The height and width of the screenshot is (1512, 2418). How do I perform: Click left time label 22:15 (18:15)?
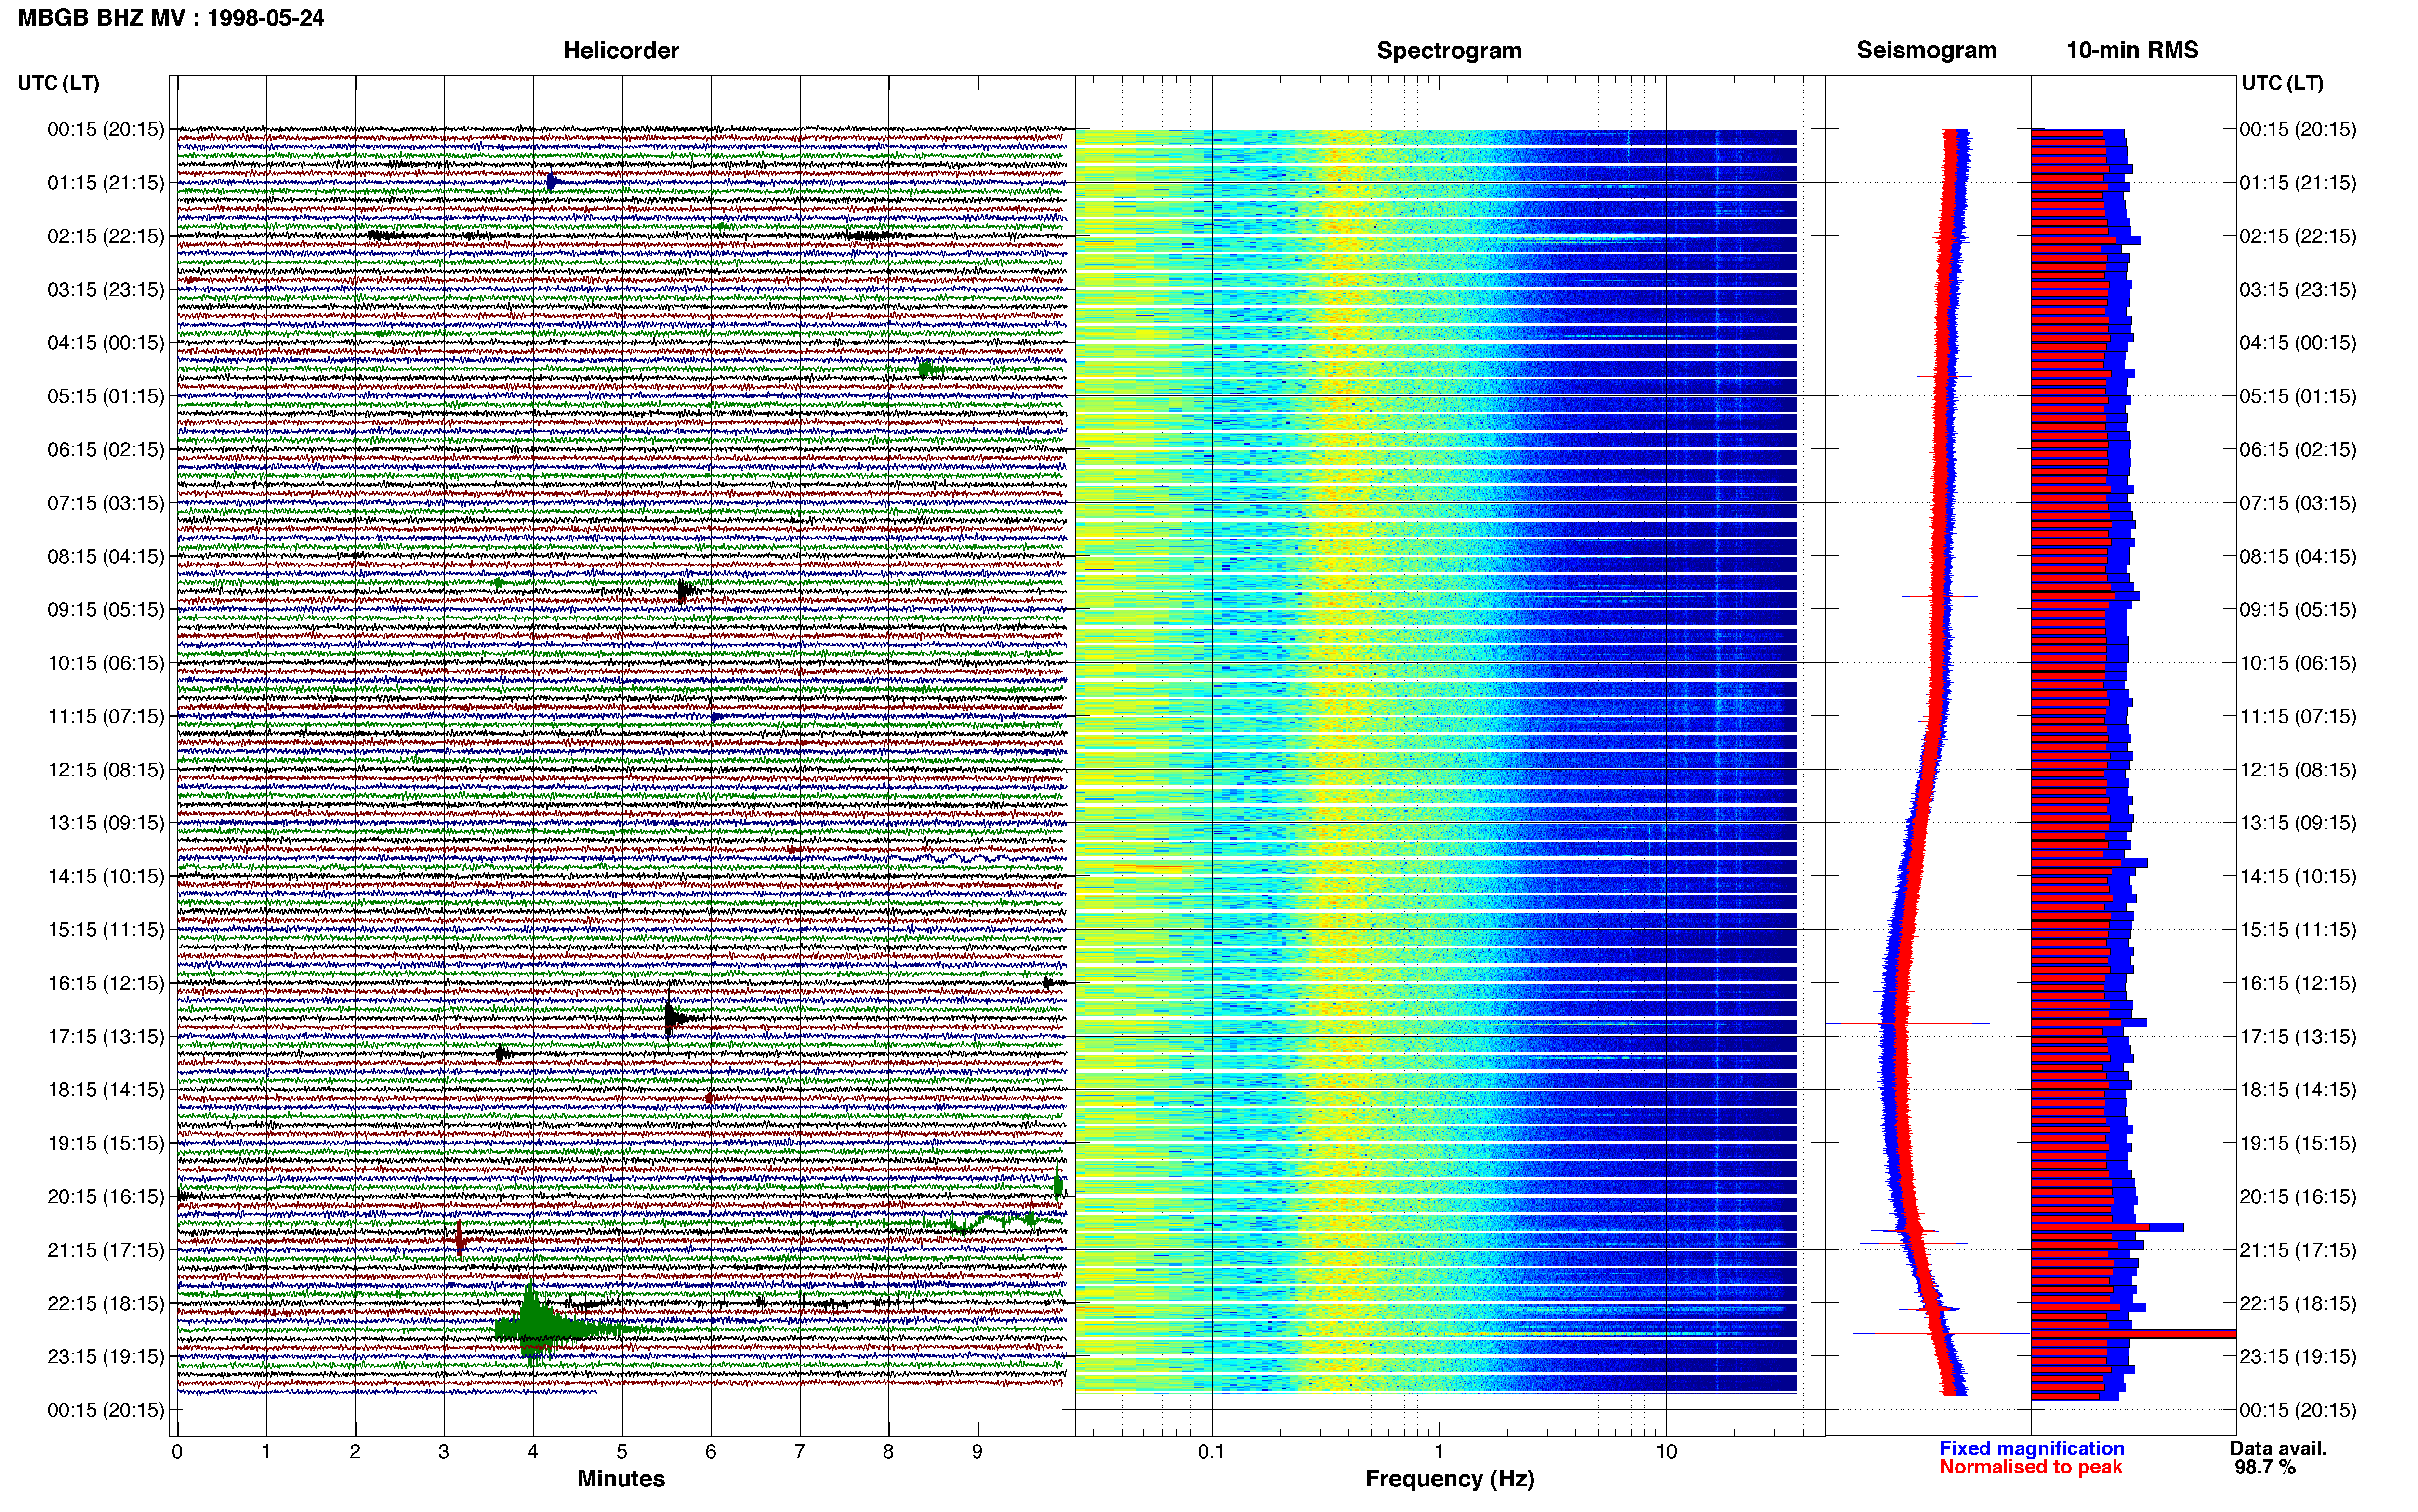click(x=106, y=1303)
